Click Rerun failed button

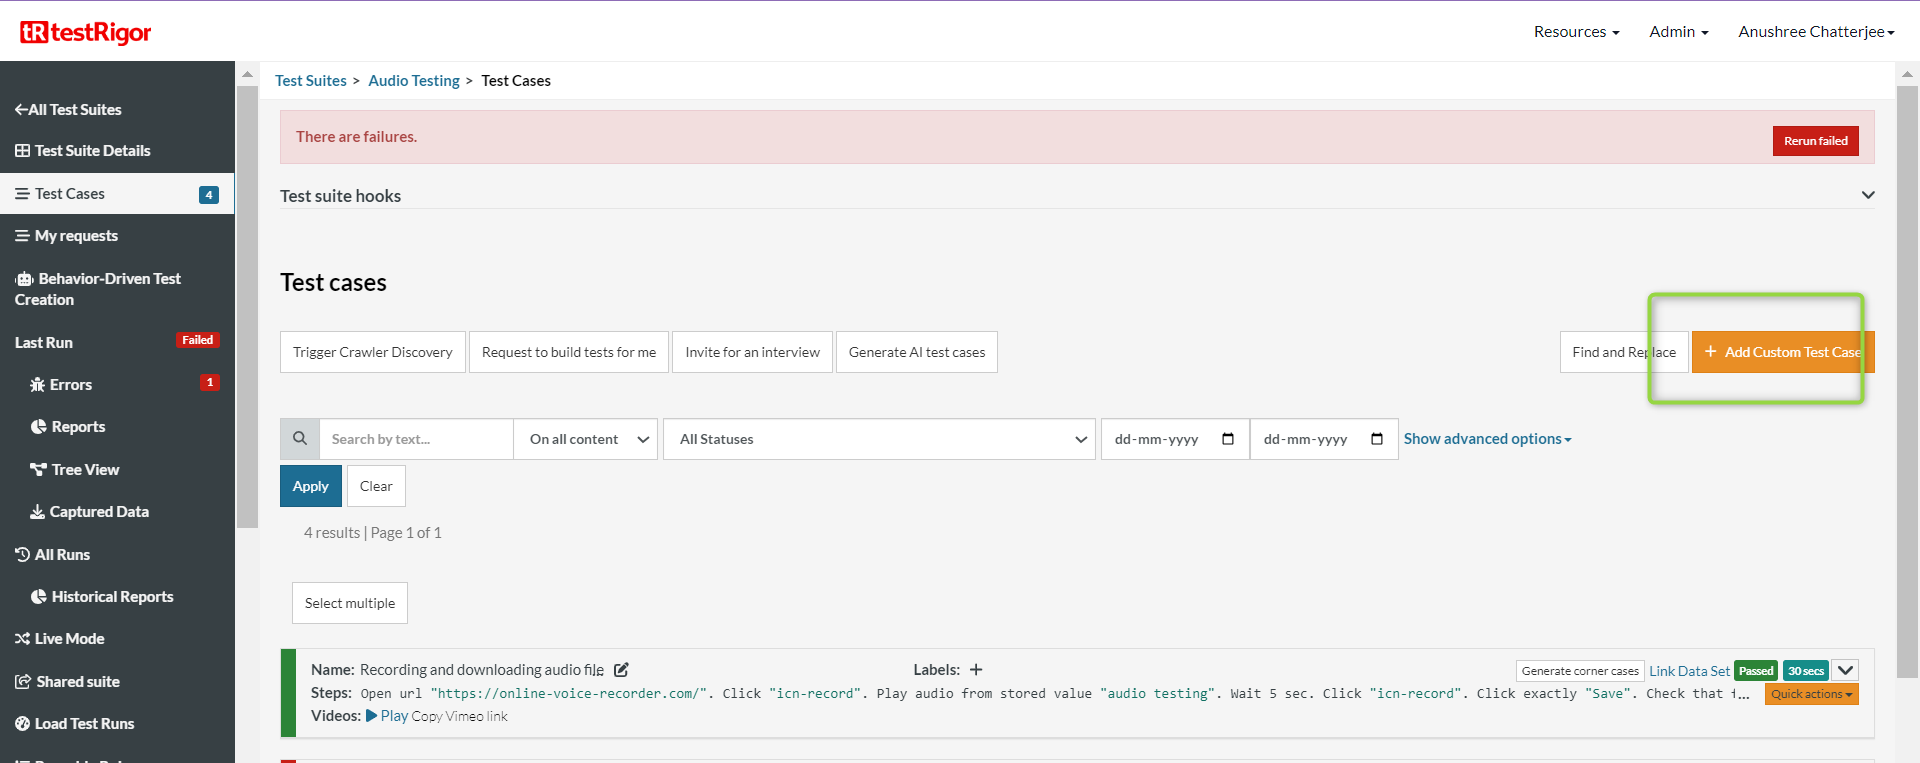click(x=1815, y=141)
